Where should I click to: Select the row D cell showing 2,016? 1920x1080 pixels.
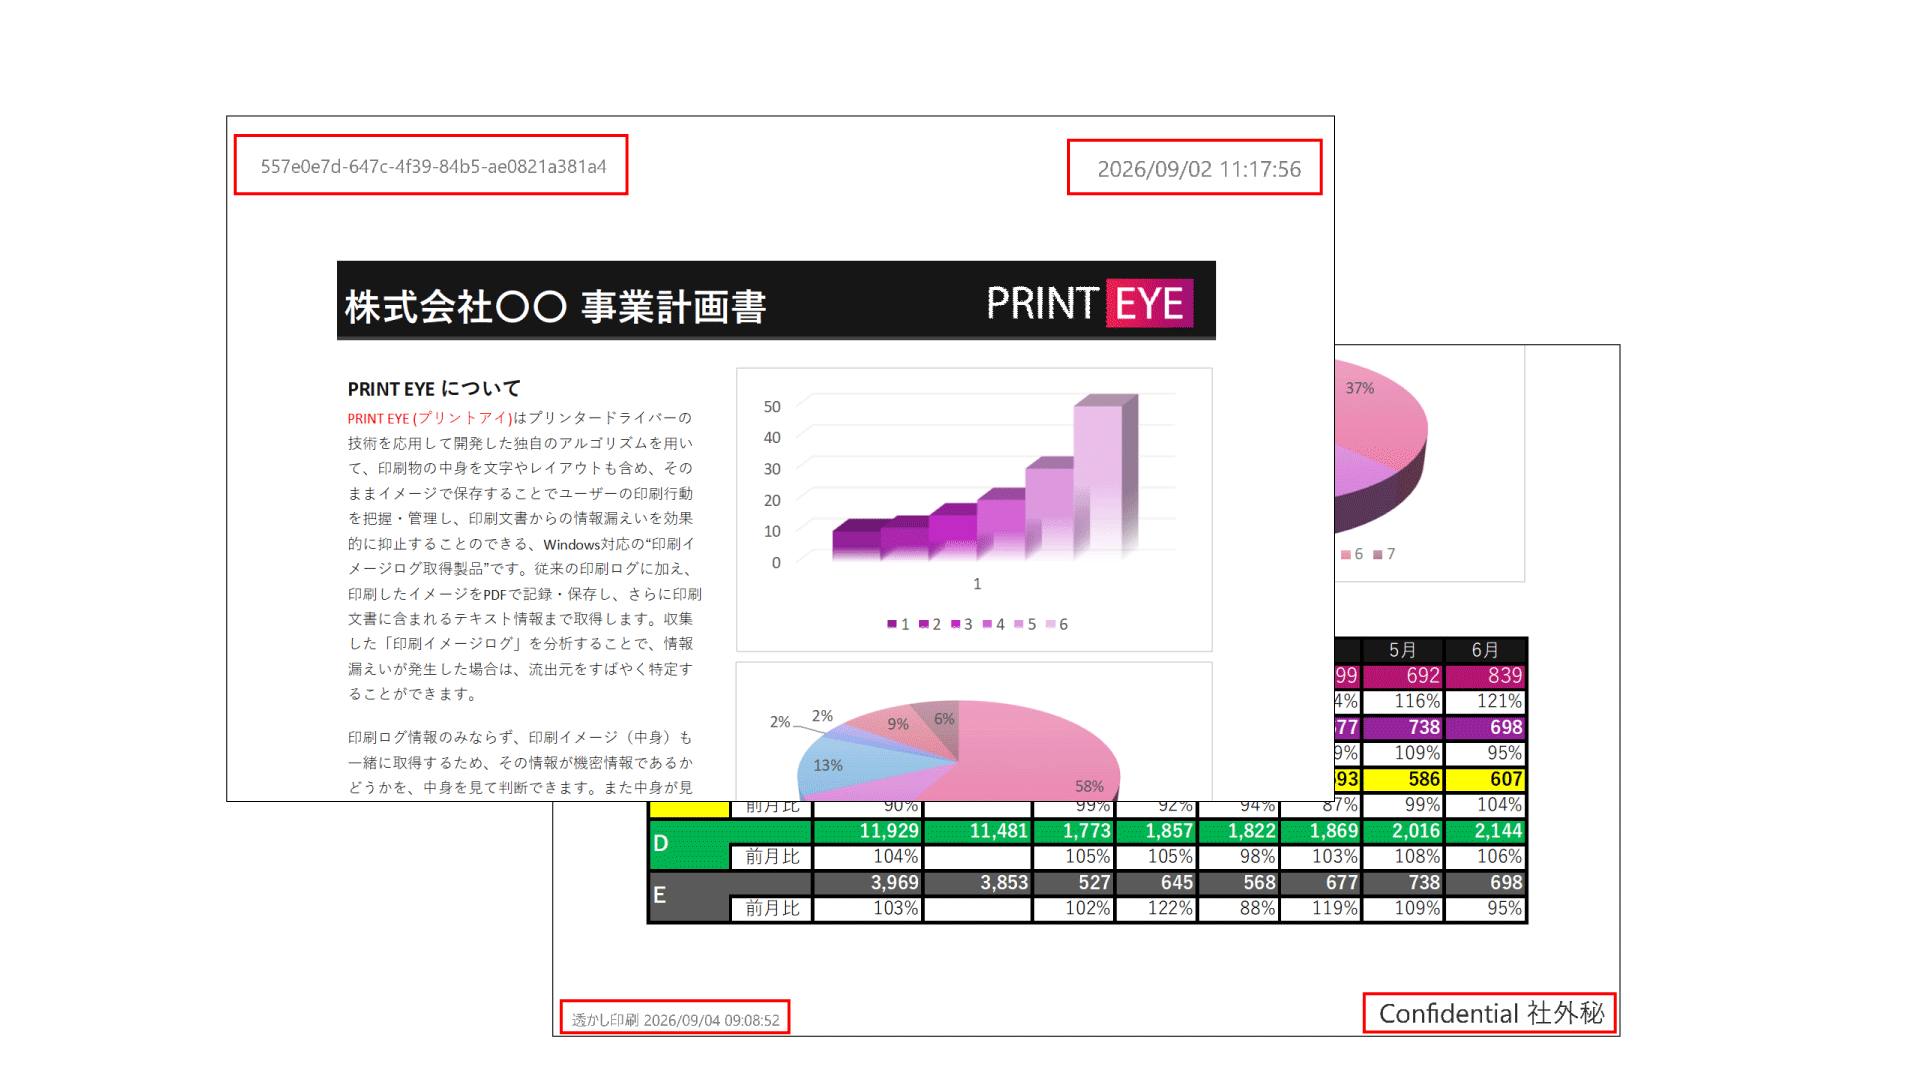click(1403, 831)
